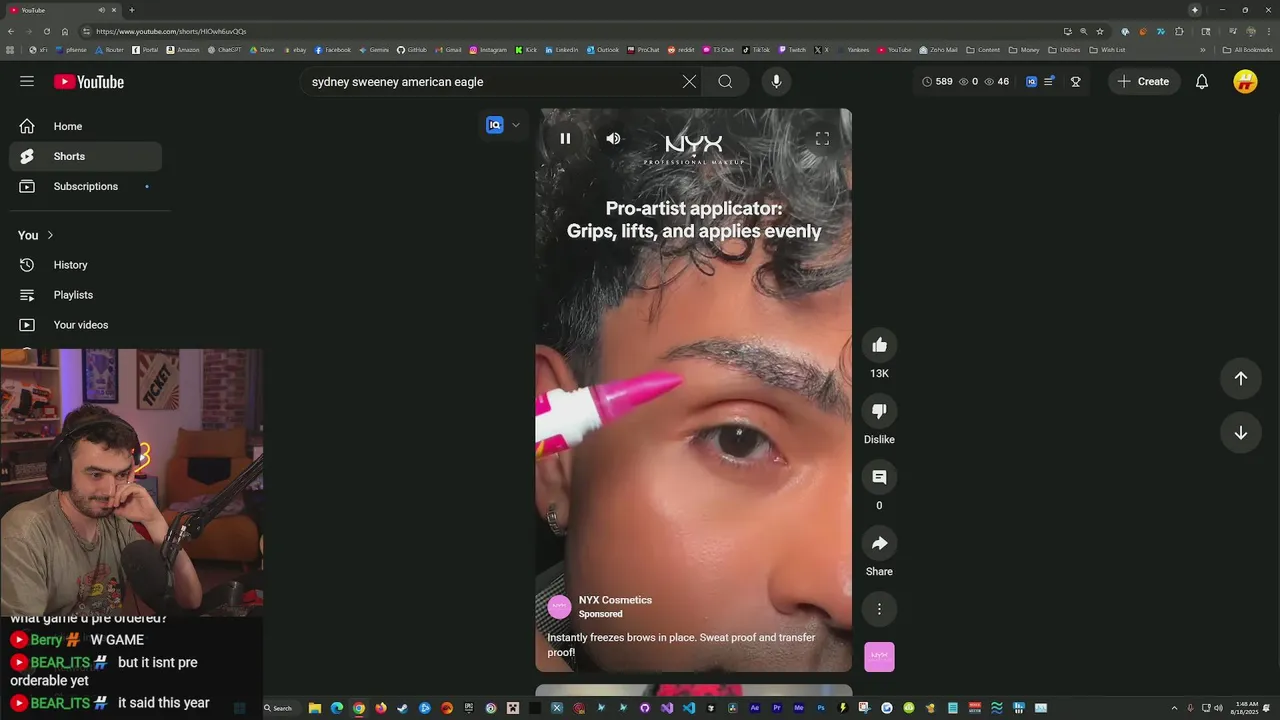Viewport: 1280px width, 720px height.
Task: Start voice search with the microphone
Action: 776,82
